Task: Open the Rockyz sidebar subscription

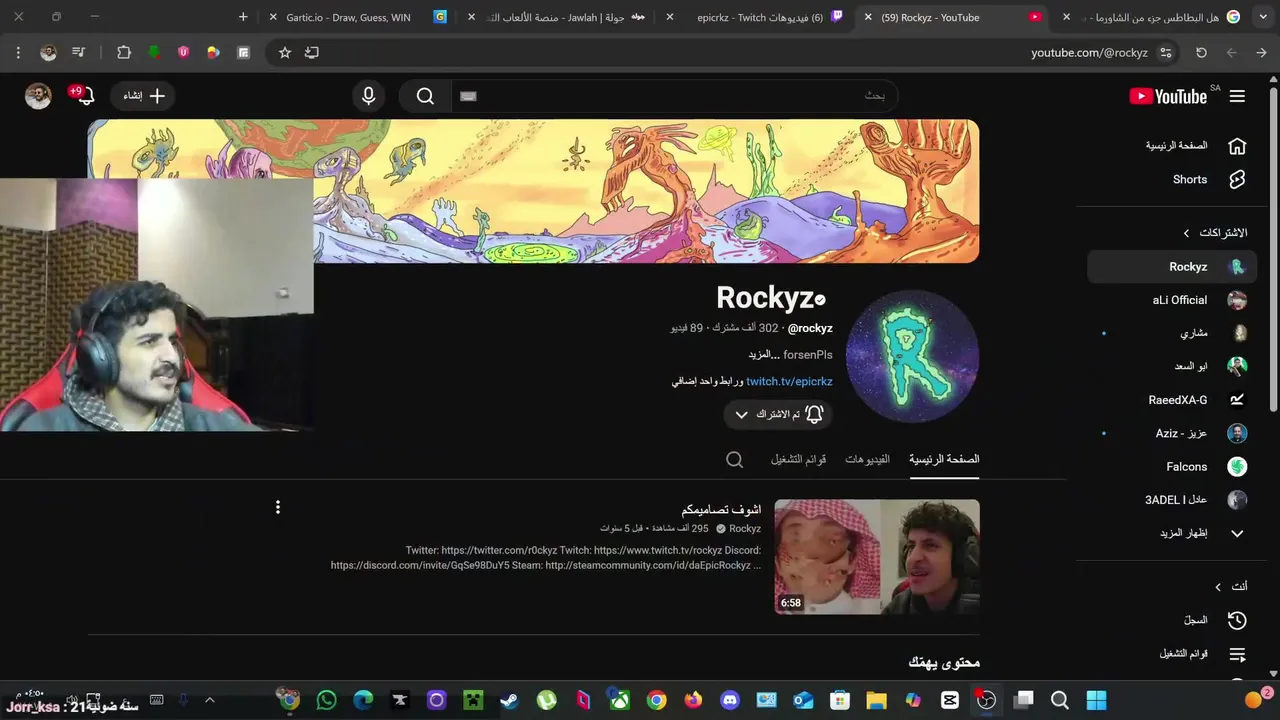Action: tap(1172, 267)
